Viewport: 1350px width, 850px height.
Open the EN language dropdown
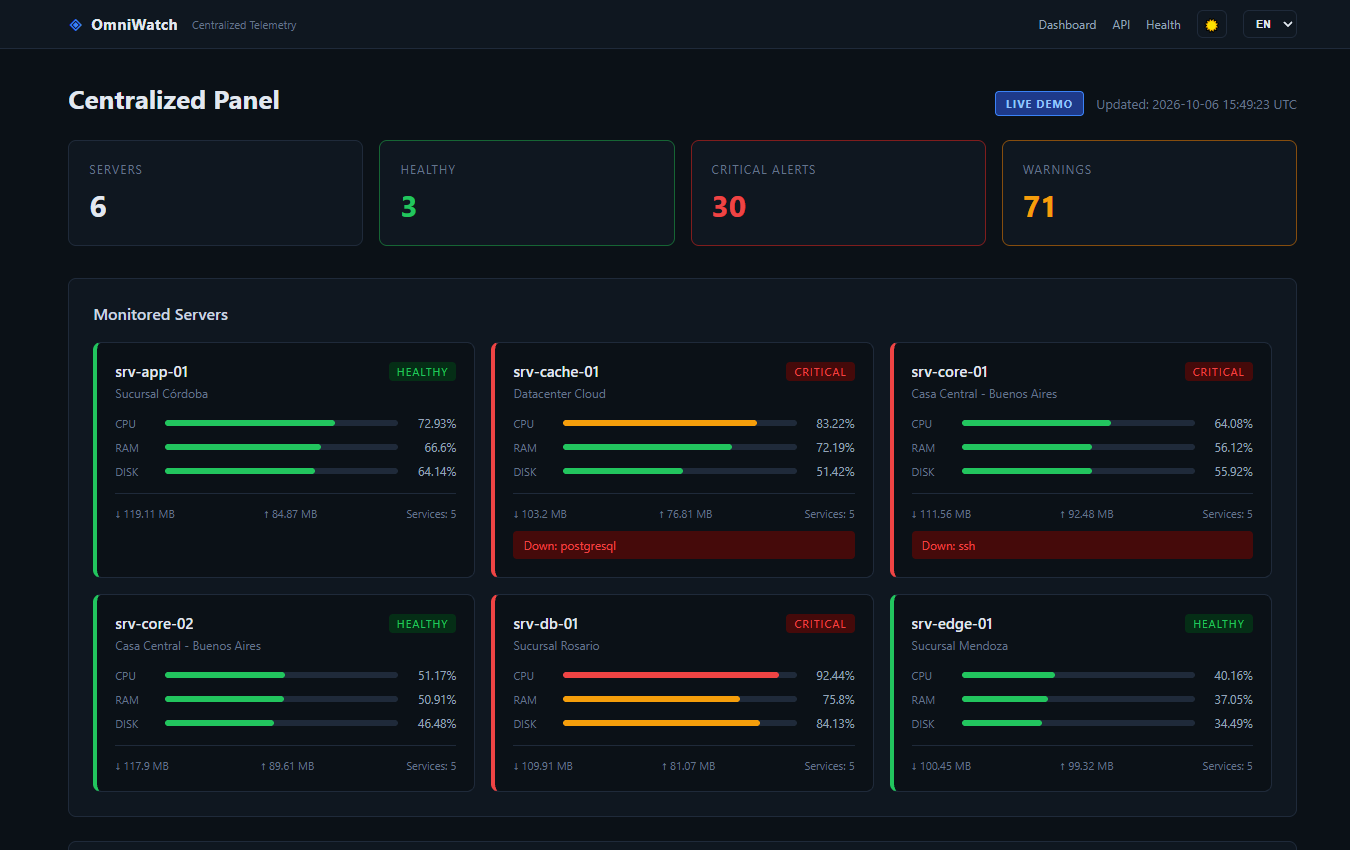[1270, 24]
